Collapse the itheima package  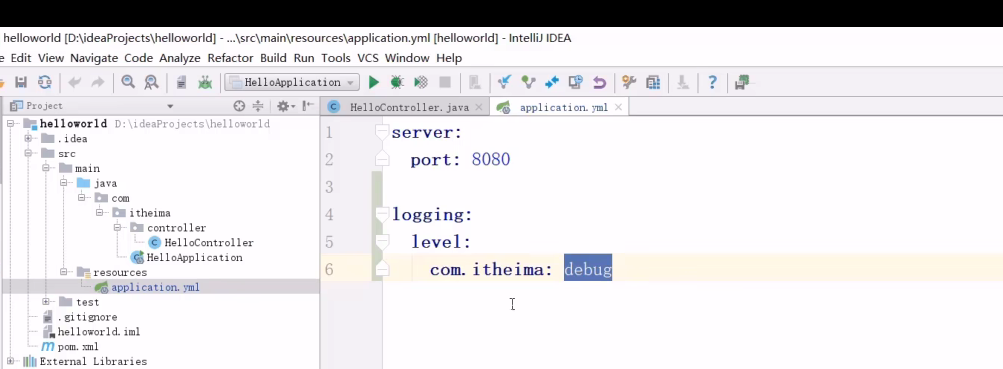click(x=100, y=212)
